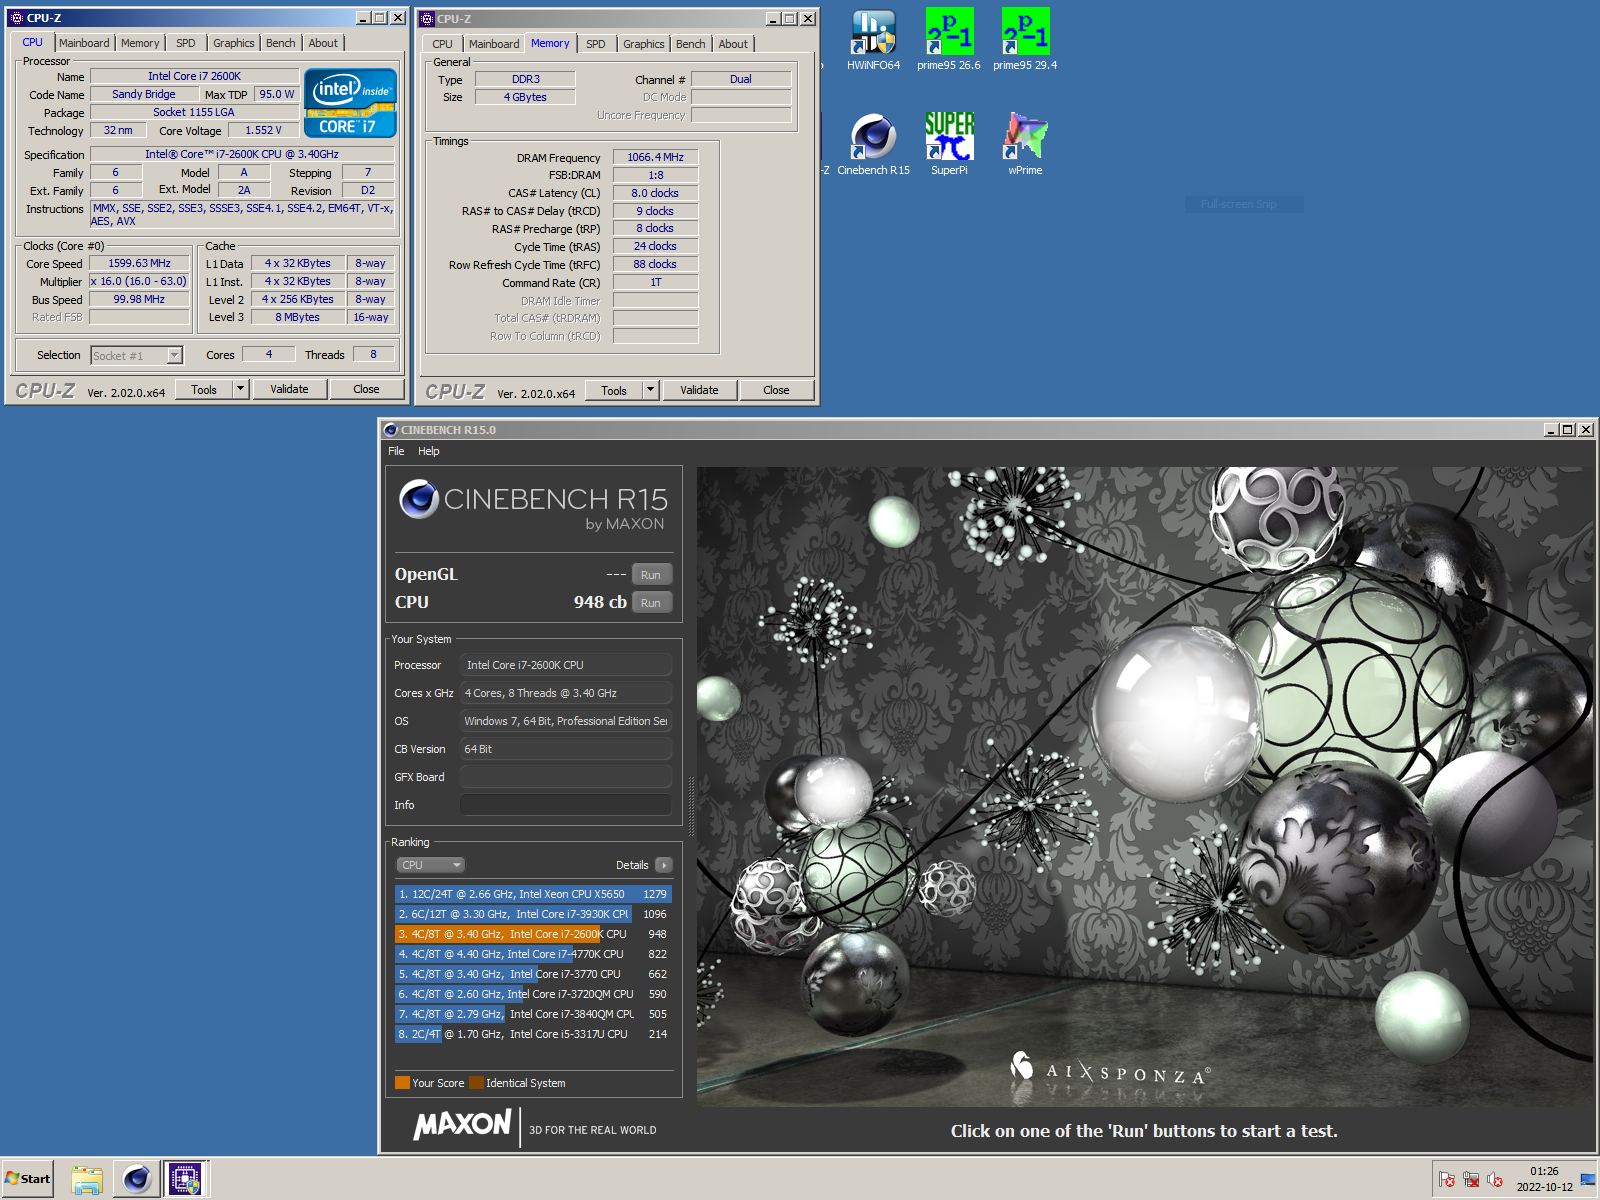Click the Close button in the Memory CPU-Z window
This screenshot has height=1200, width=1600.
coord(776,390)
